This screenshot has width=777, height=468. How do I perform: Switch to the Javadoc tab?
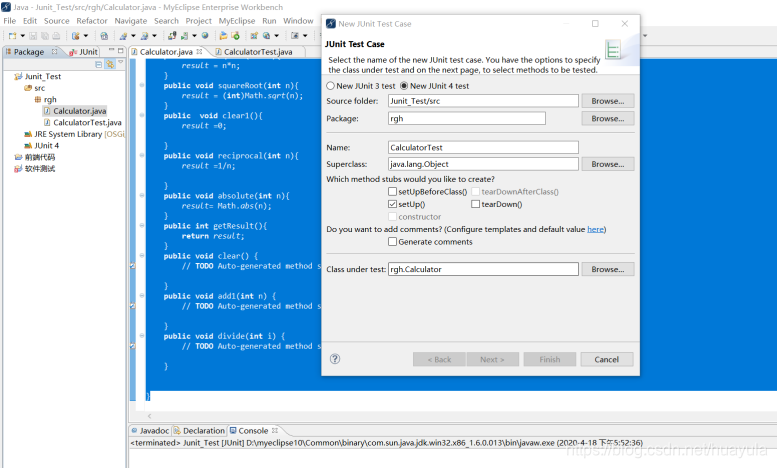[150, 431]
